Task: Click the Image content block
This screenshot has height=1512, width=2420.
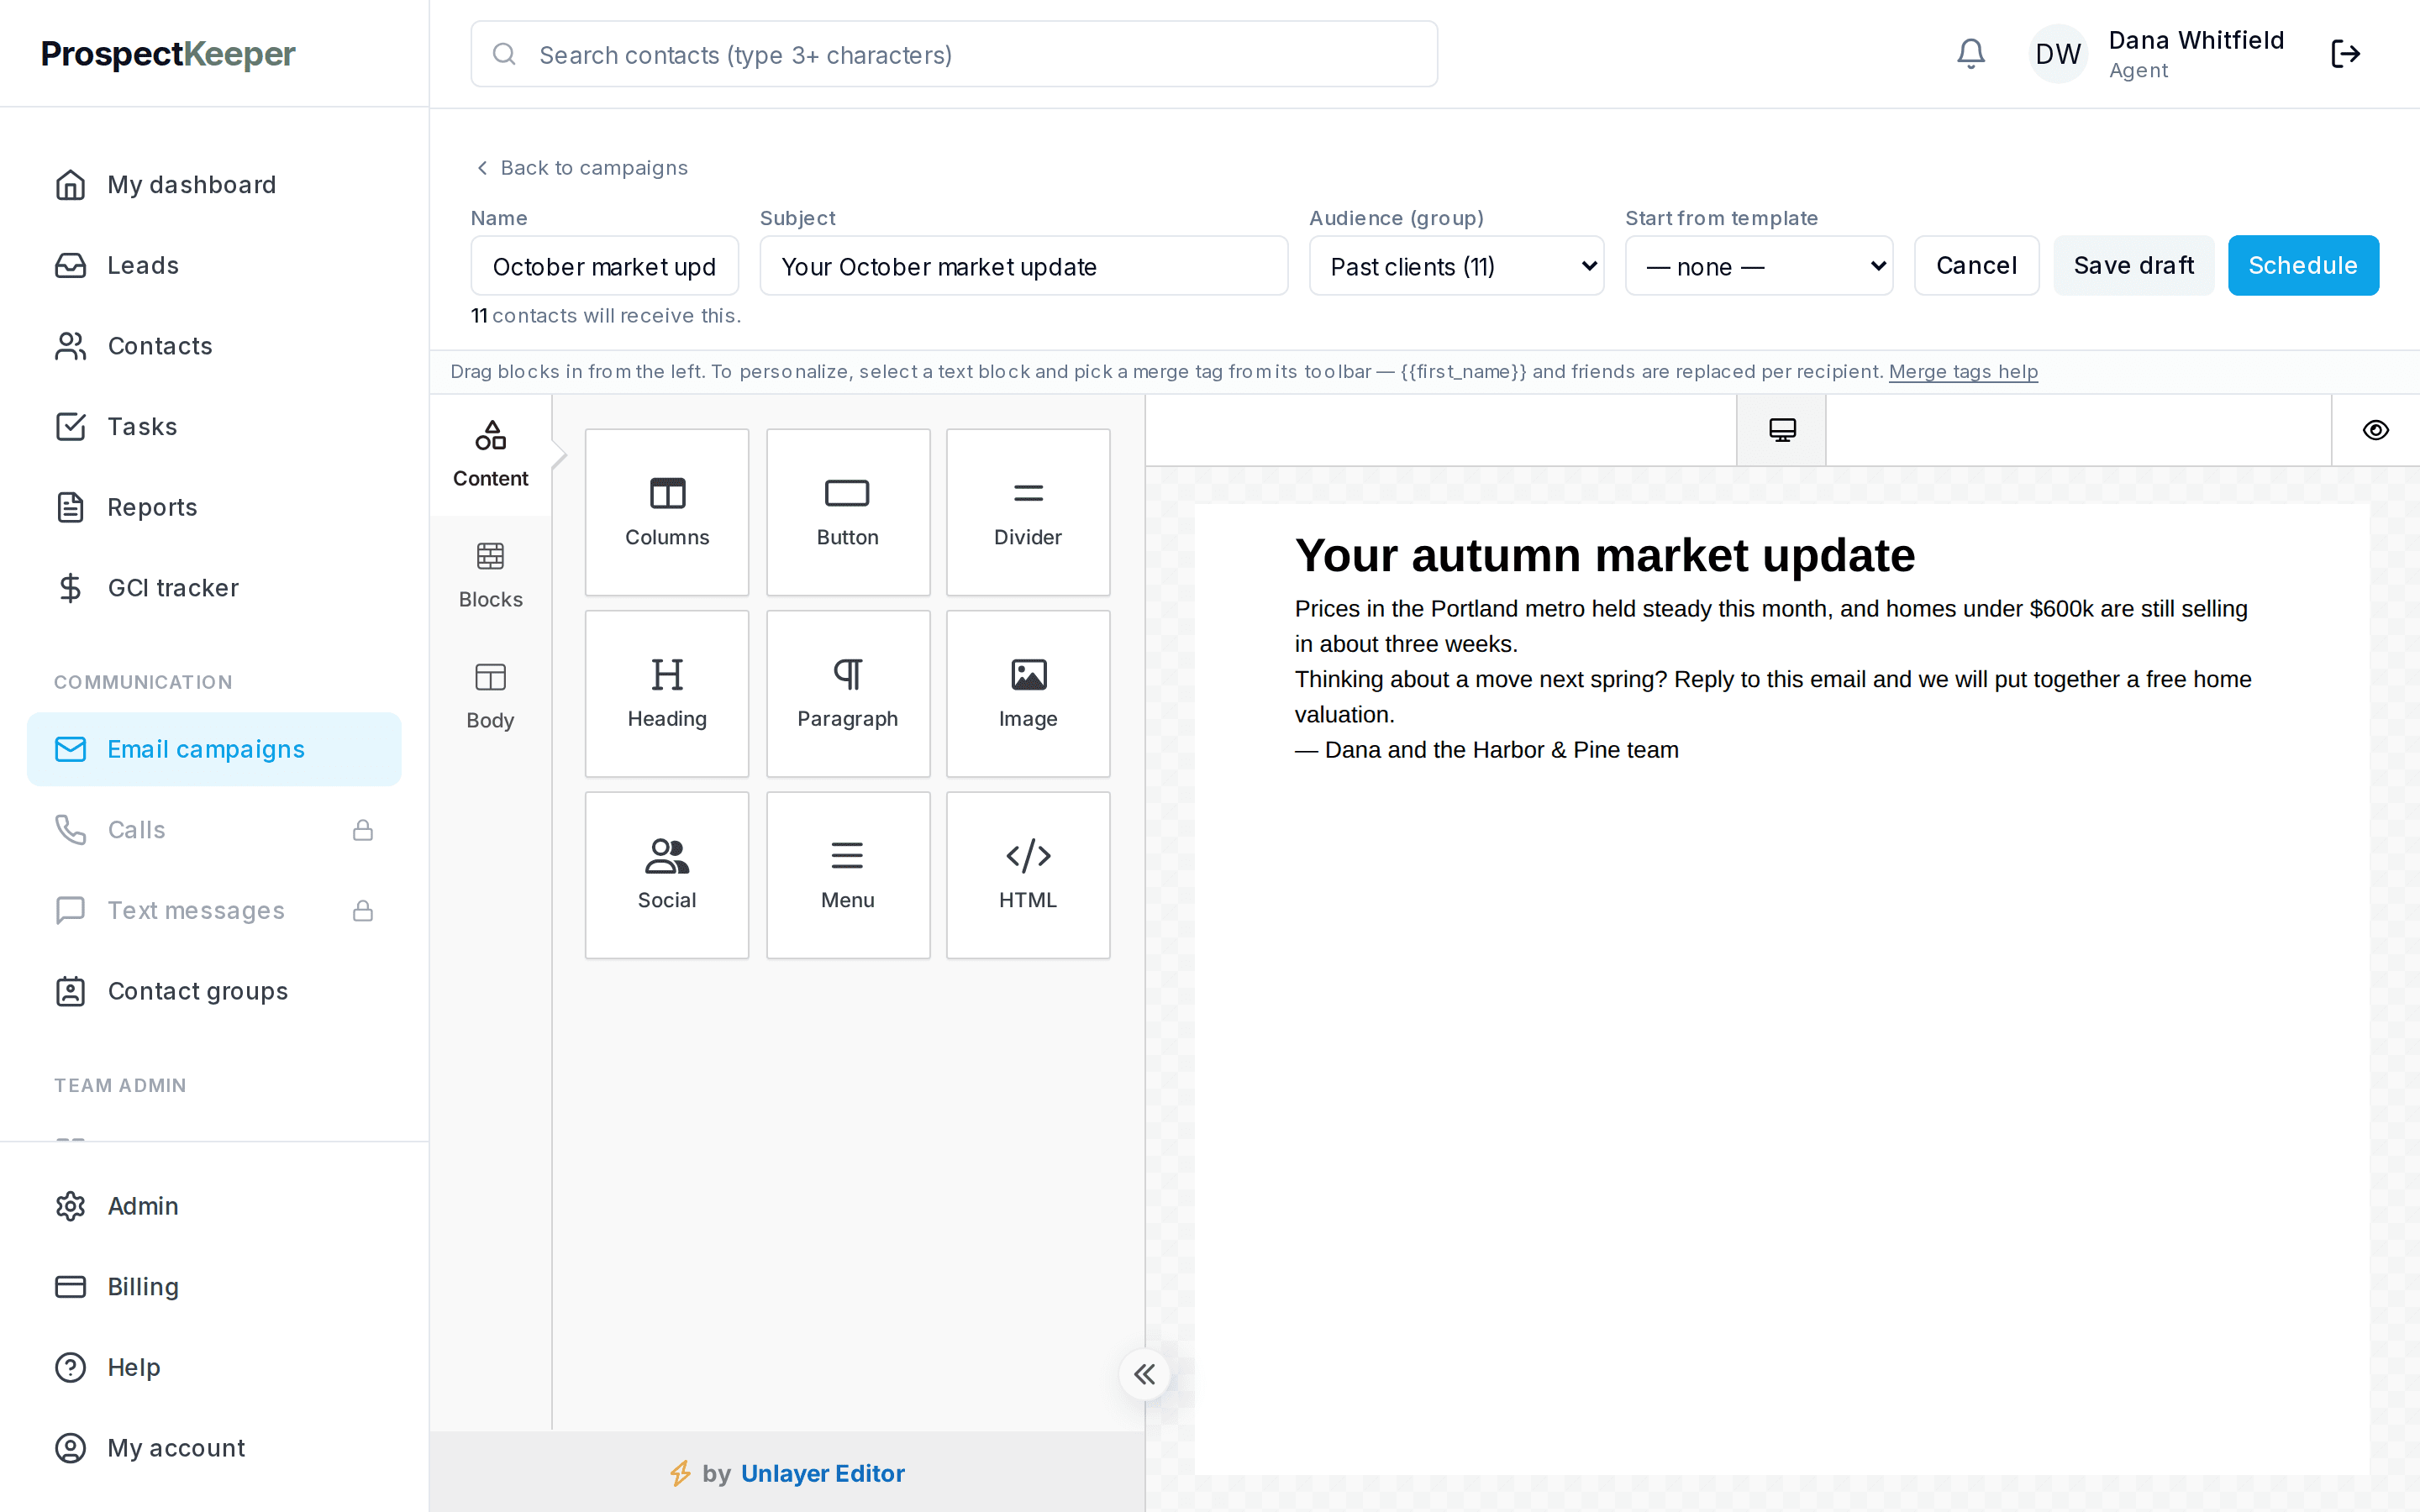Action: tap(1028, 693)
